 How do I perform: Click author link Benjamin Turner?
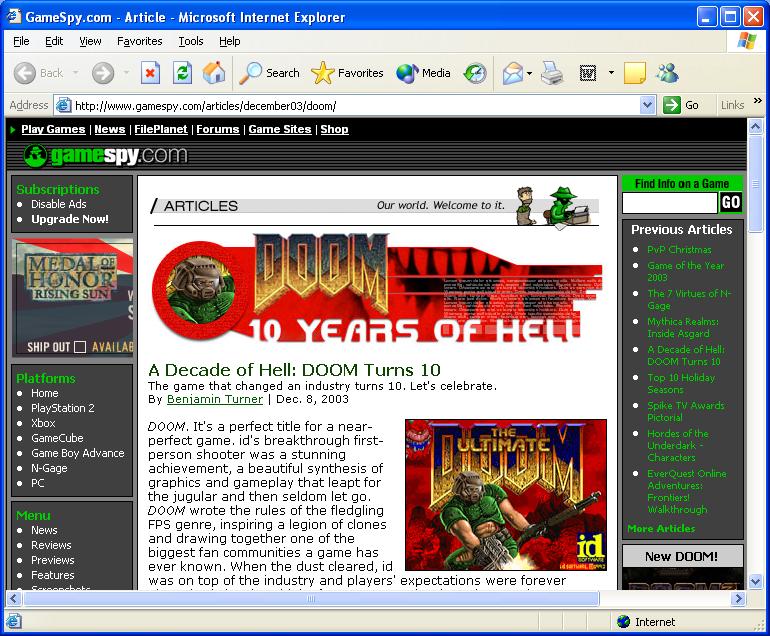pyautogui.click(x=215, y=399)
